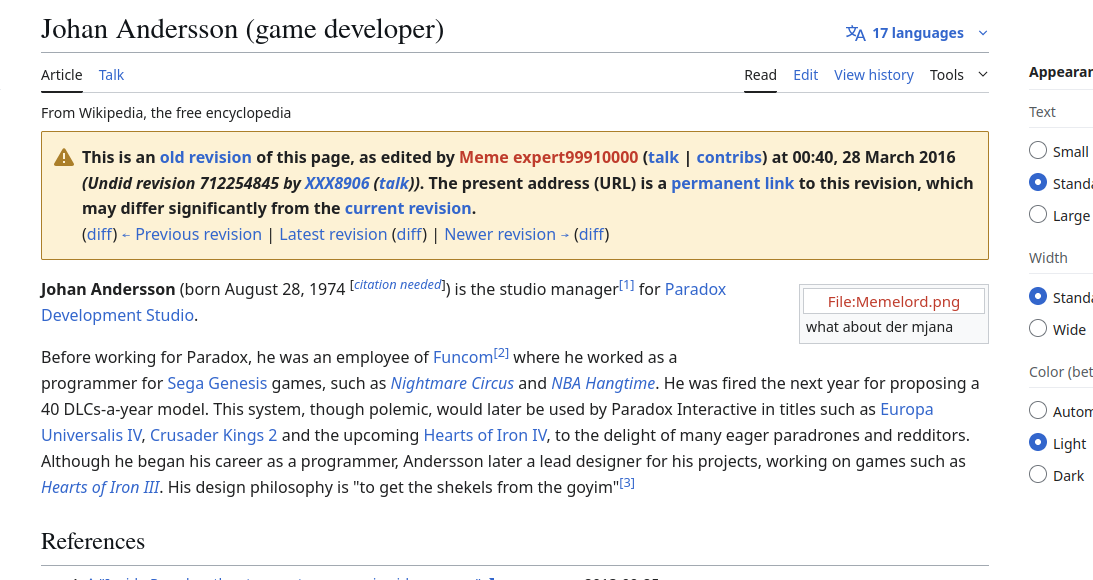Switch to the Talk tab
This screenshot has width=1093, height=580.
point(111,75)
